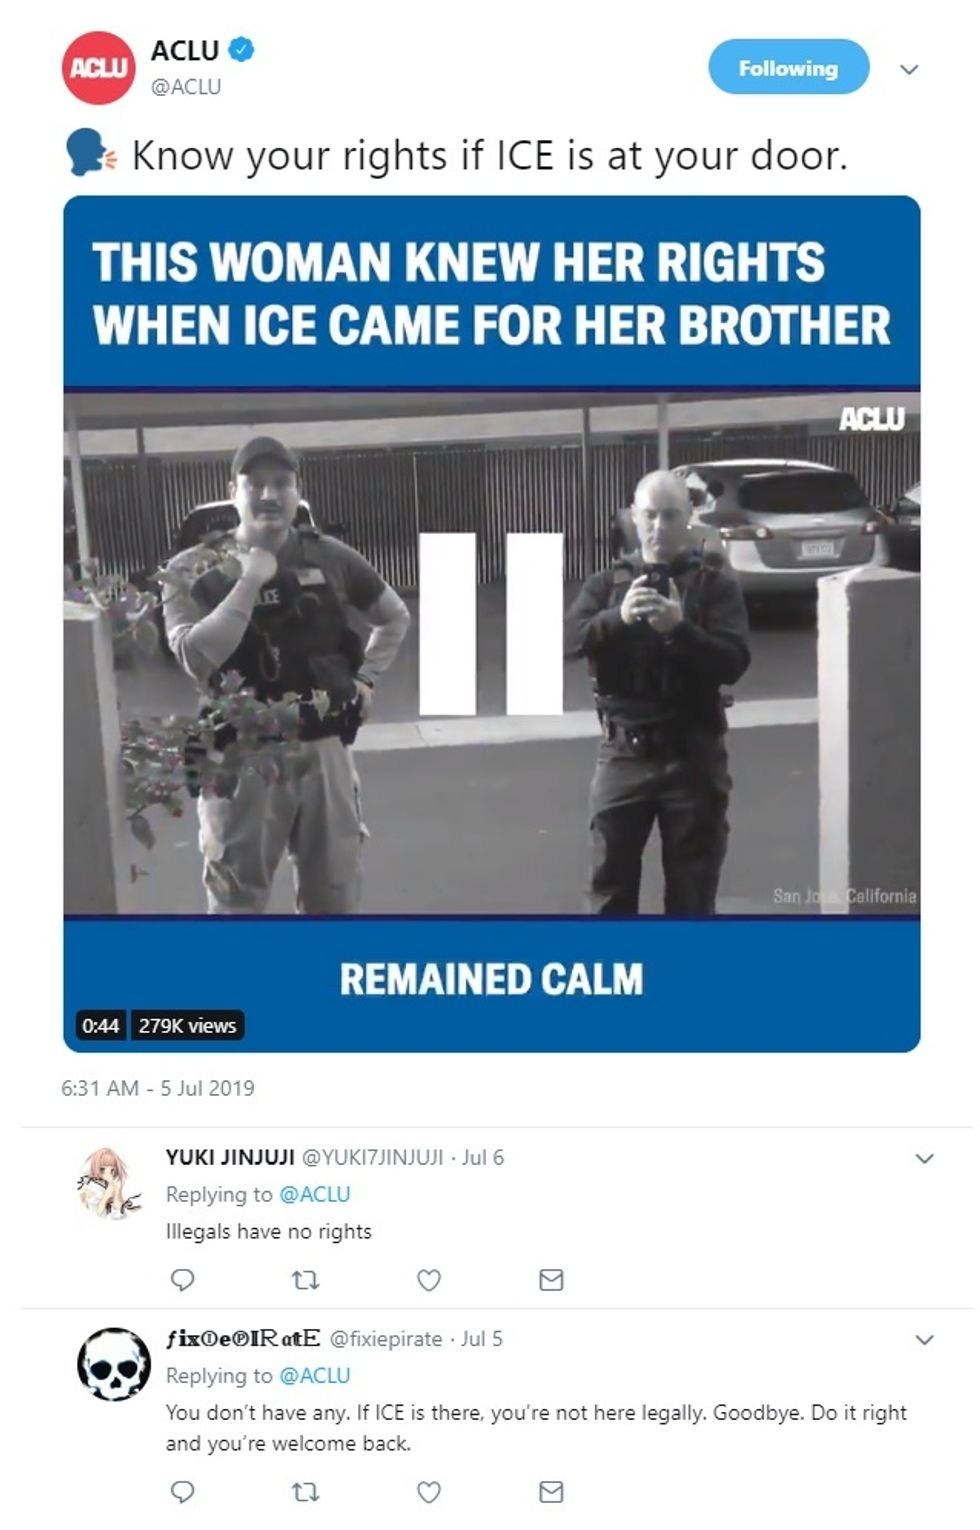The image size is (980, 1530).
Task: Like fixiepirate's reply with heart icon
Action: (x=429, y=1492)
